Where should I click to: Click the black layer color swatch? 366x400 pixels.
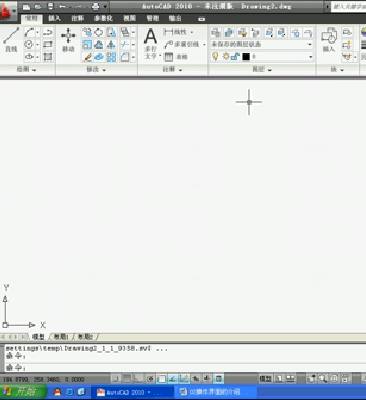coord(246,57)
